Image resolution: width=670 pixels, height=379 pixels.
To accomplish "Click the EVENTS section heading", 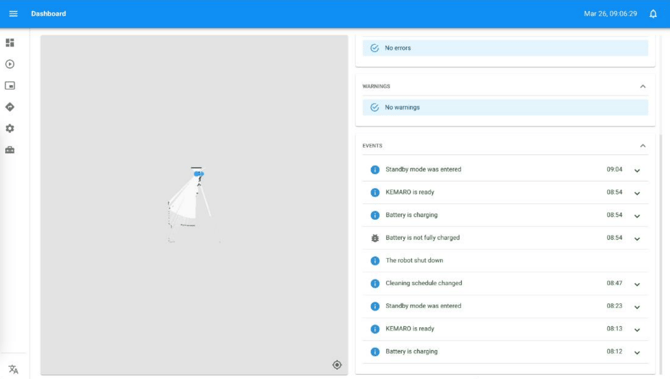I will click(372, 146).
